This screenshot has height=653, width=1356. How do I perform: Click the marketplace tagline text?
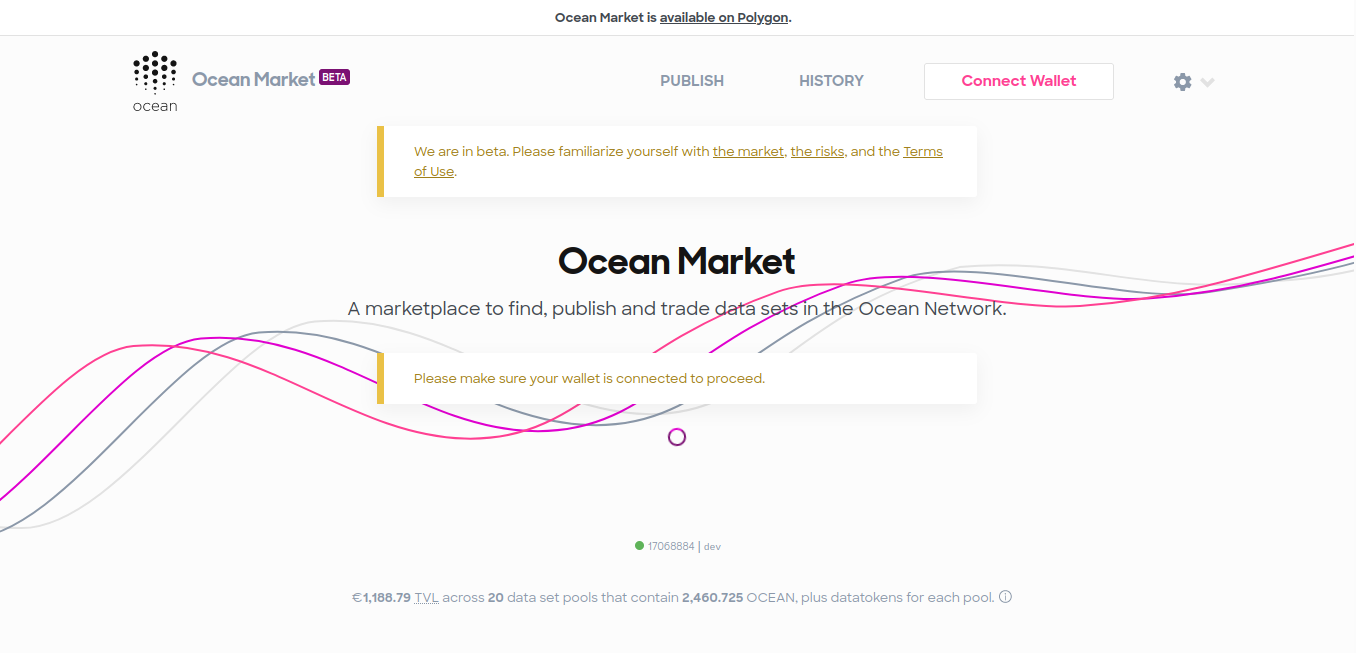[x=677, y=308]
